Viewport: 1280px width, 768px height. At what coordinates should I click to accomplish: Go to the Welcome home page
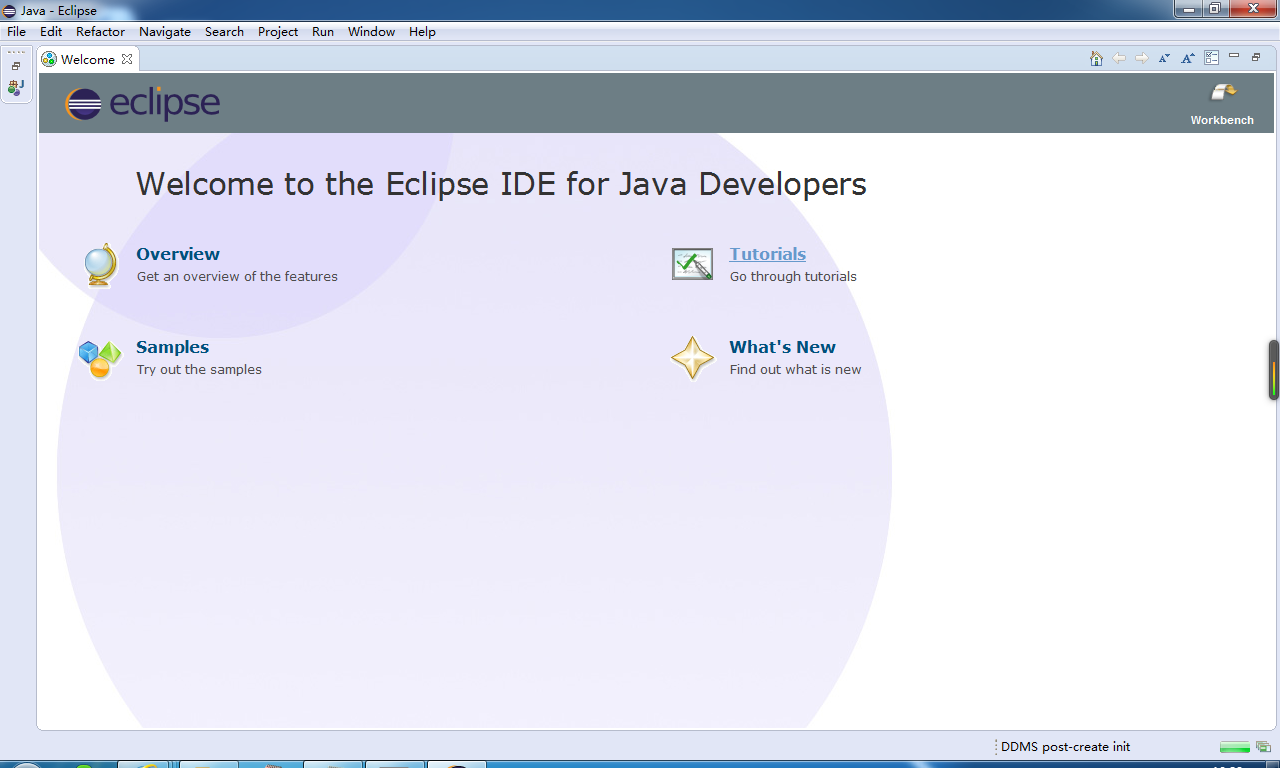tap(1096, 58)
